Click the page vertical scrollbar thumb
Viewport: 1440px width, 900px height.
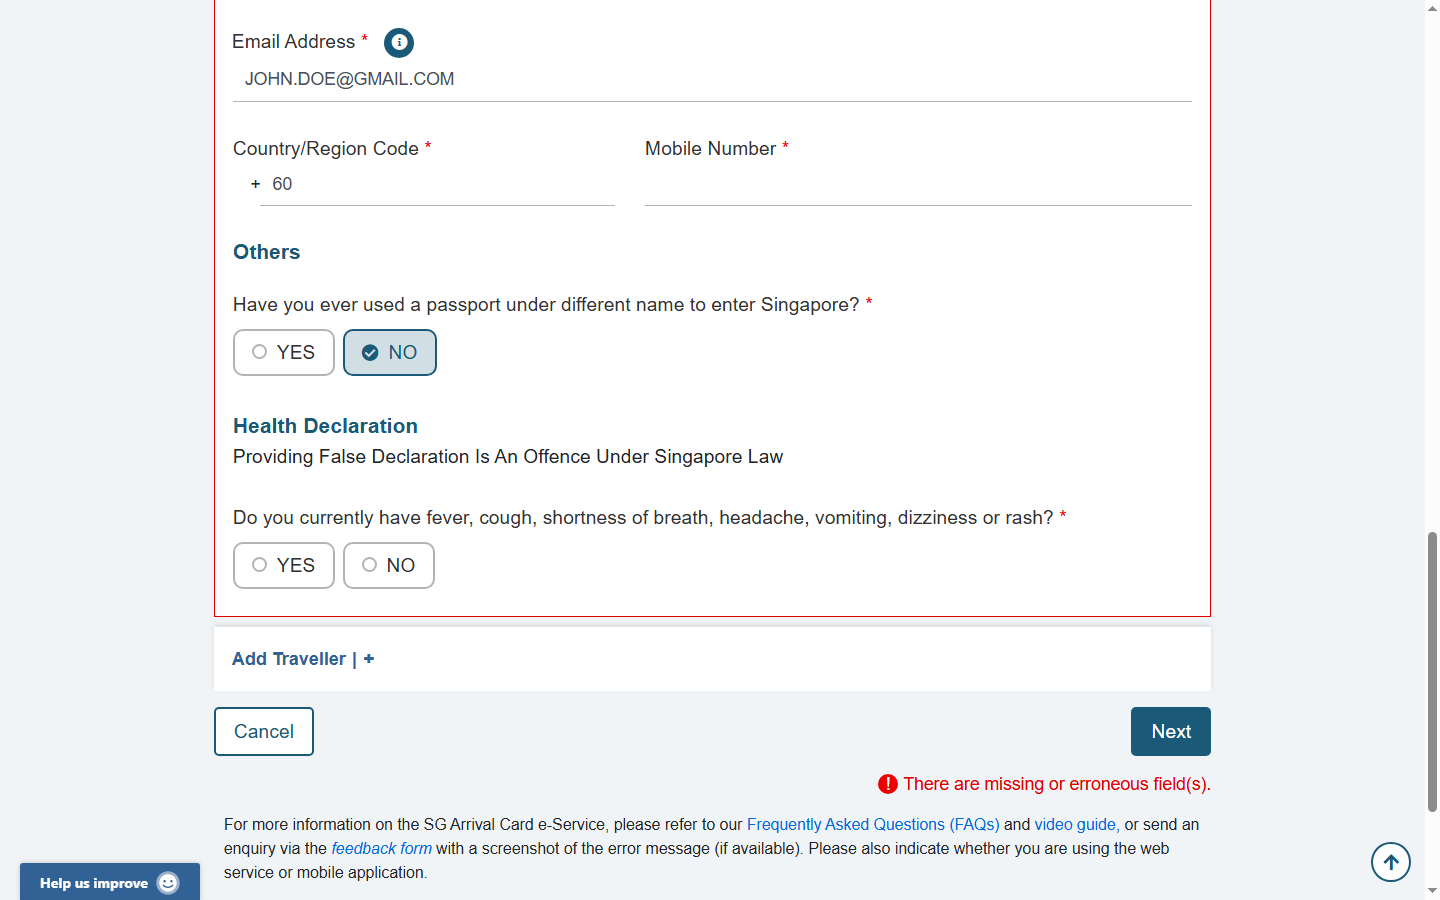pos(1432,670)
